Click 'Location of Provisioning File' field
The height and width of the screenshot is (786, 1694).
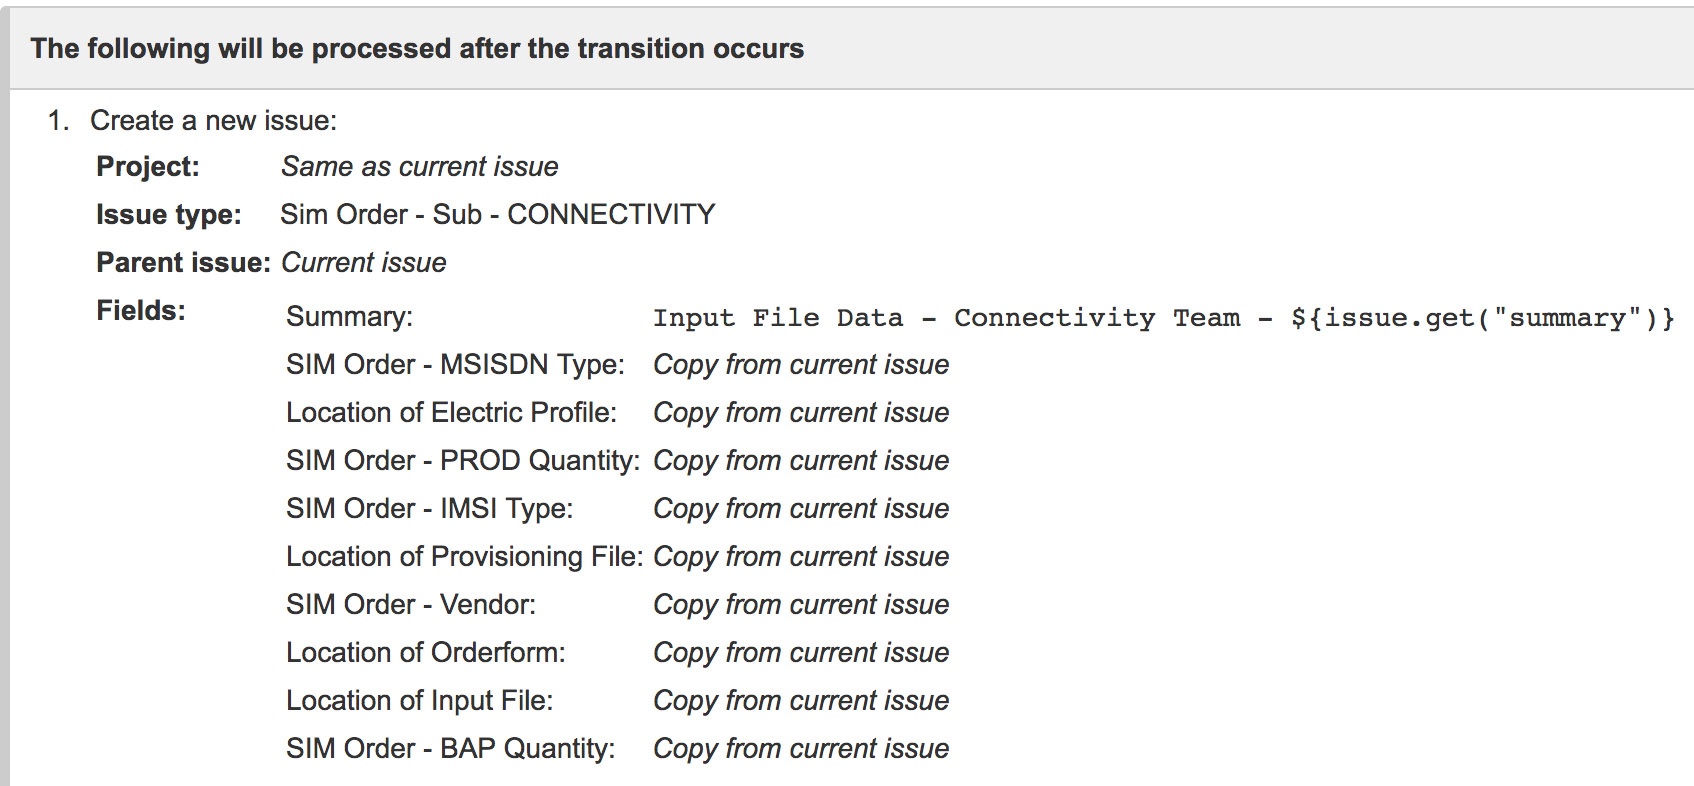[465, 557]
